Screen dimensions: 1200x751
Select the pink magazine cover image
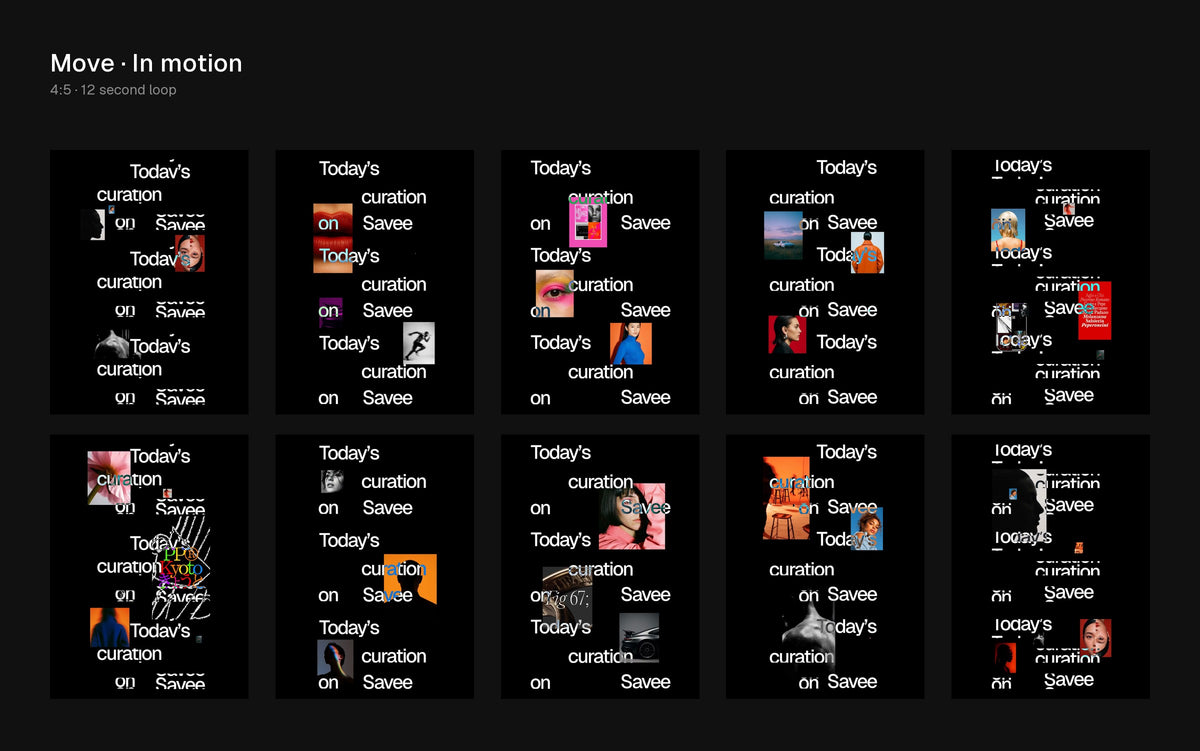tap(588, 220)
